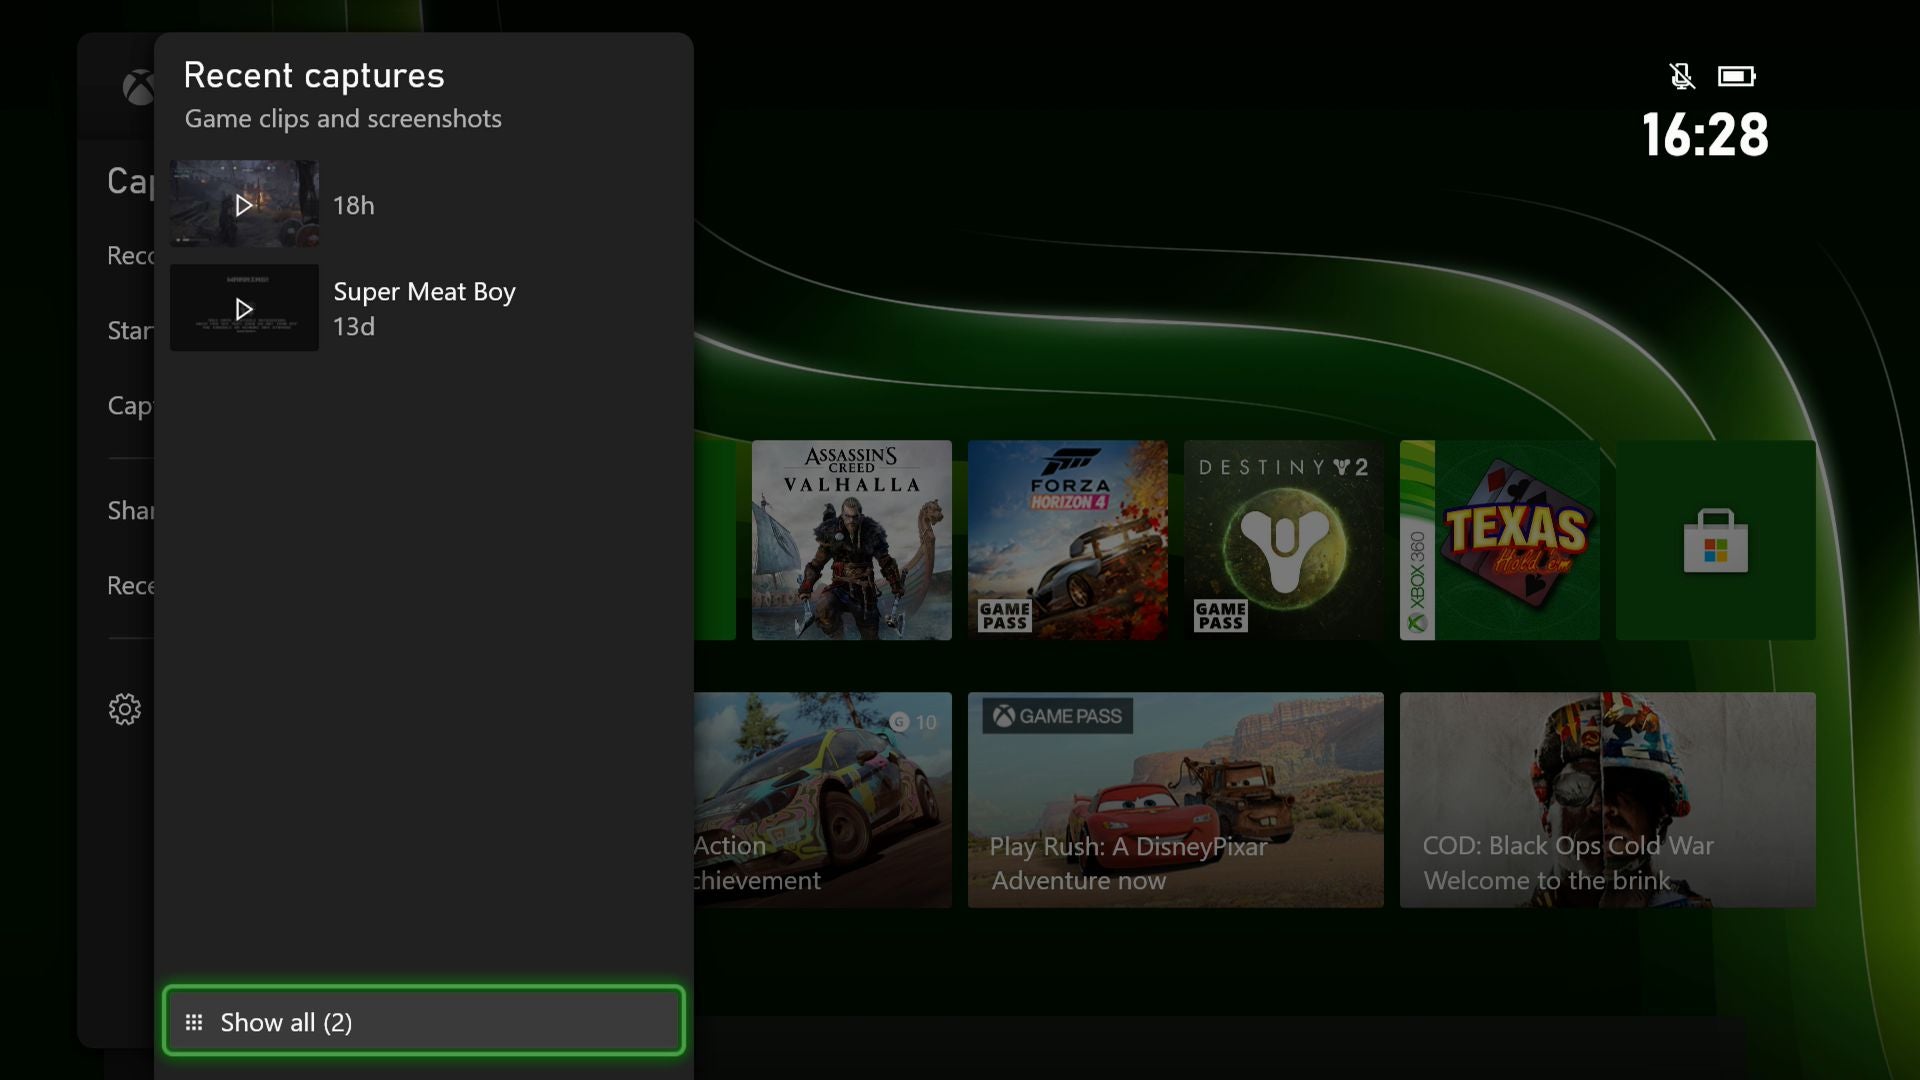The image size is (1920, 1080).
Task: Select the Shar... item in guide sidebar
Action: pos(130,510)
